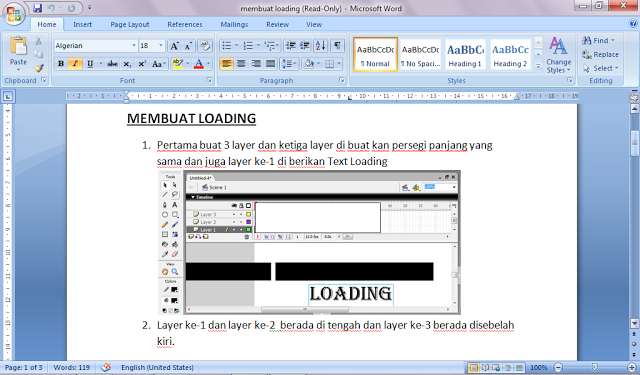Screen dimensions: 640x375
Task: Open the References tab
Action: 184,24
